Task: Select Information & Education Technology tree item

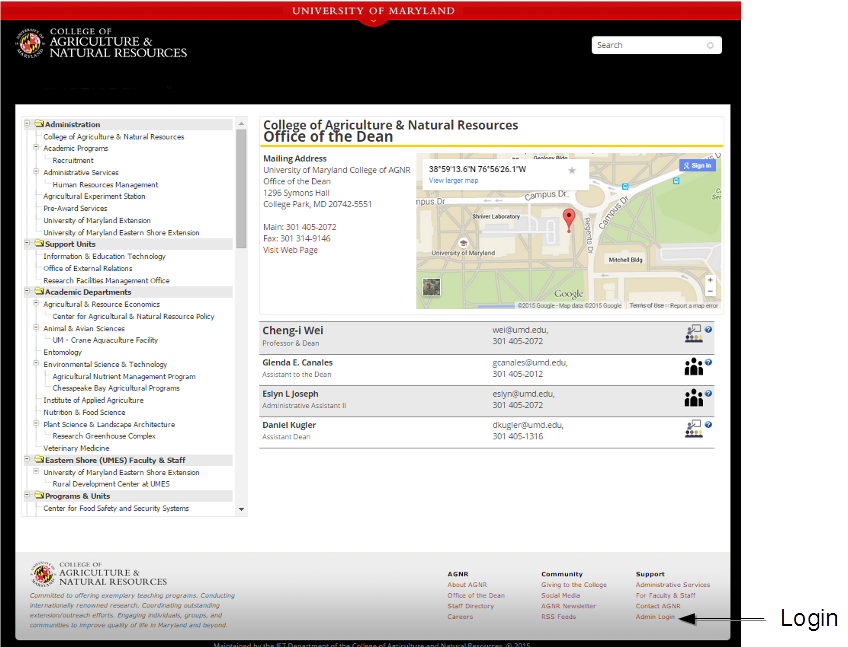Action: (104, 256)
